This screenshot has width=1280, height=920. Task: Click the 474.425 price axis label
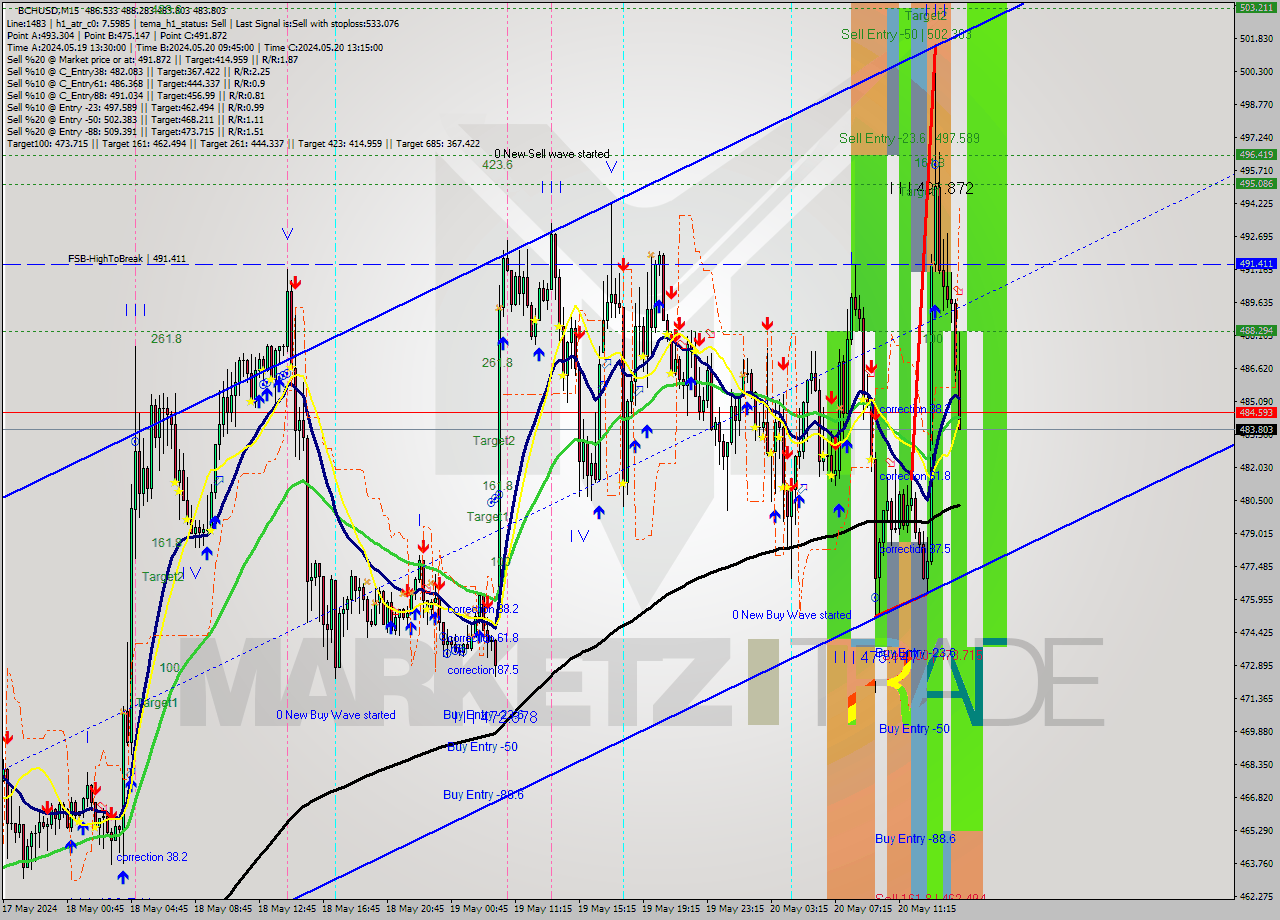pyautogui.click(x=1256, y=633)
